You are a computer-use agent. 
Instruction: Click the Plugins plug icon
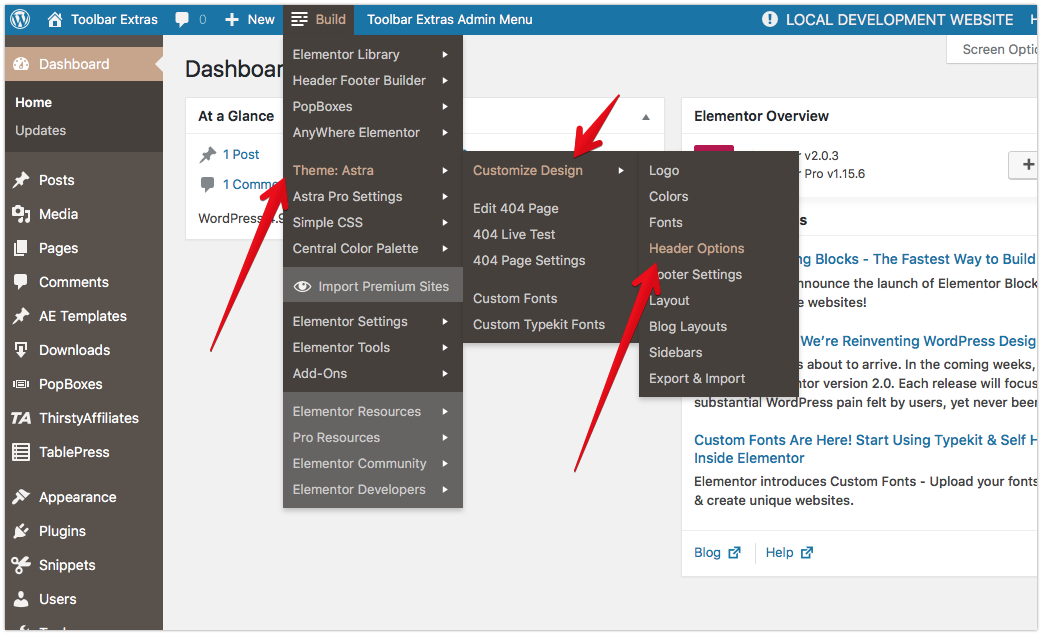pyautogui.click(x=21, y=531)
